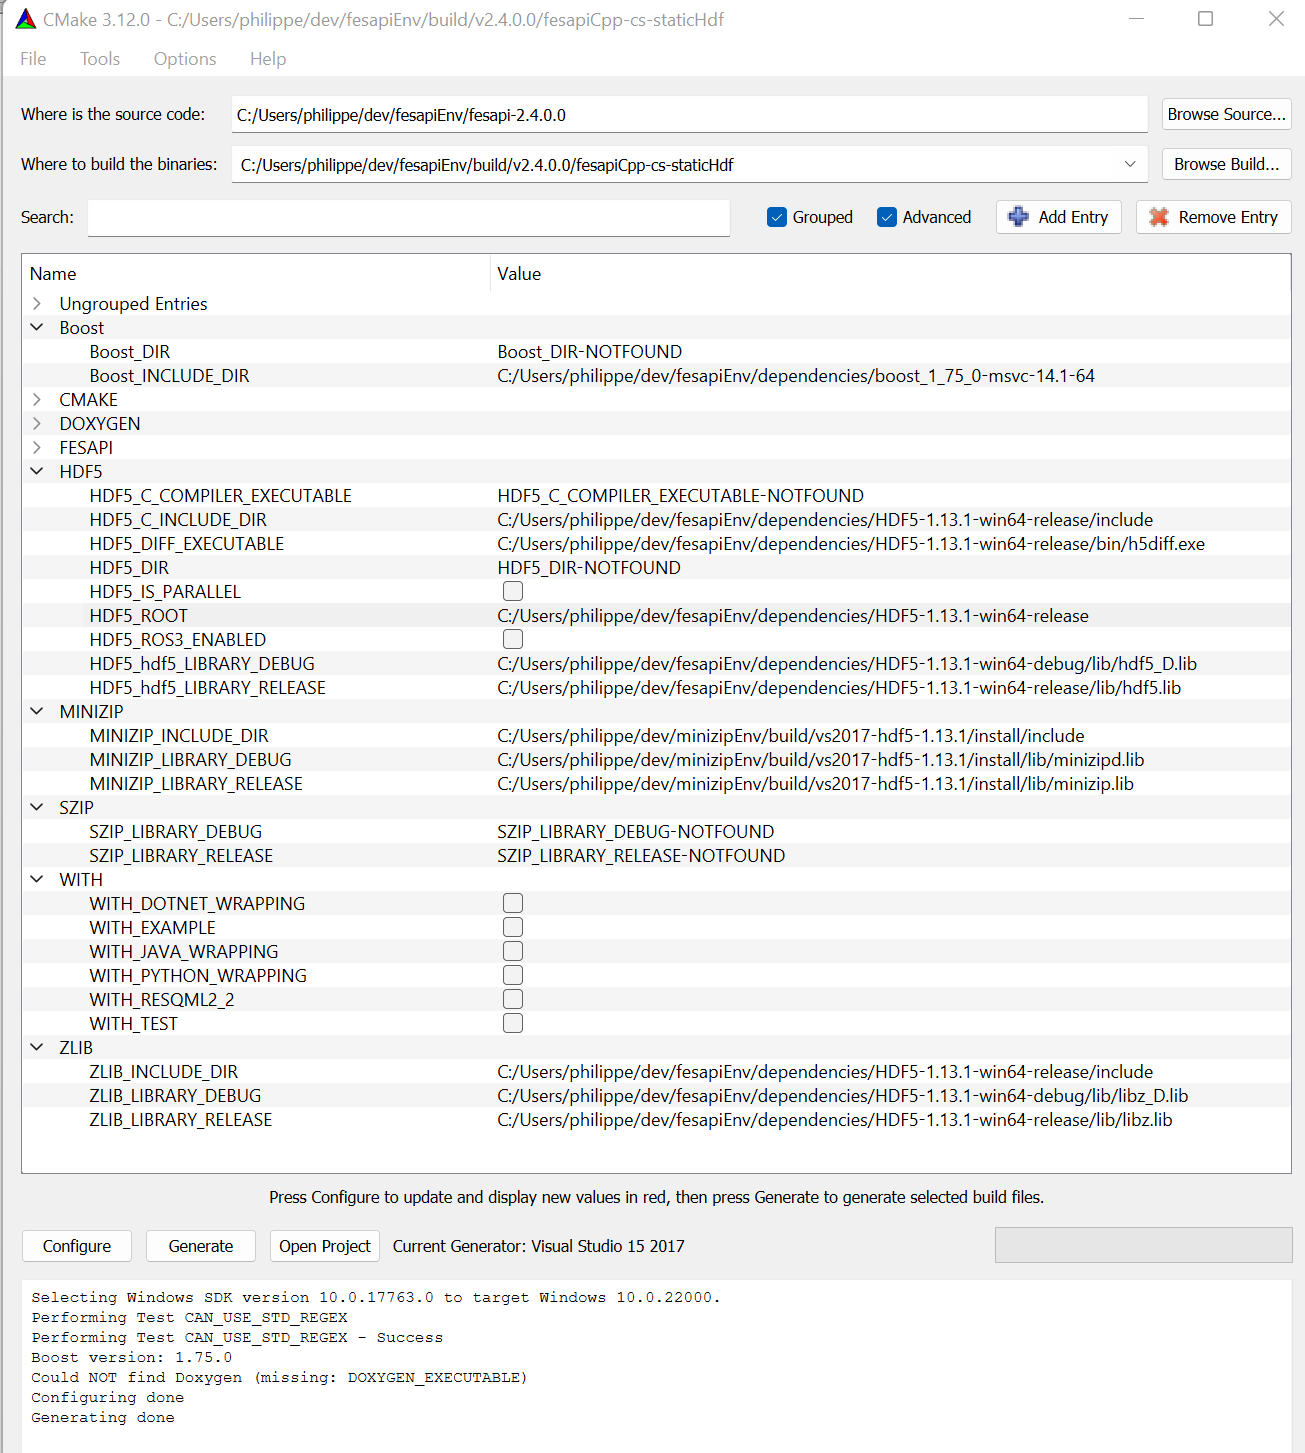The image size is (1305, 1453).
Task: Click the 'Boost version: 1.75.0' log line
Action: pyautogui.click(x=131, y=1357)
